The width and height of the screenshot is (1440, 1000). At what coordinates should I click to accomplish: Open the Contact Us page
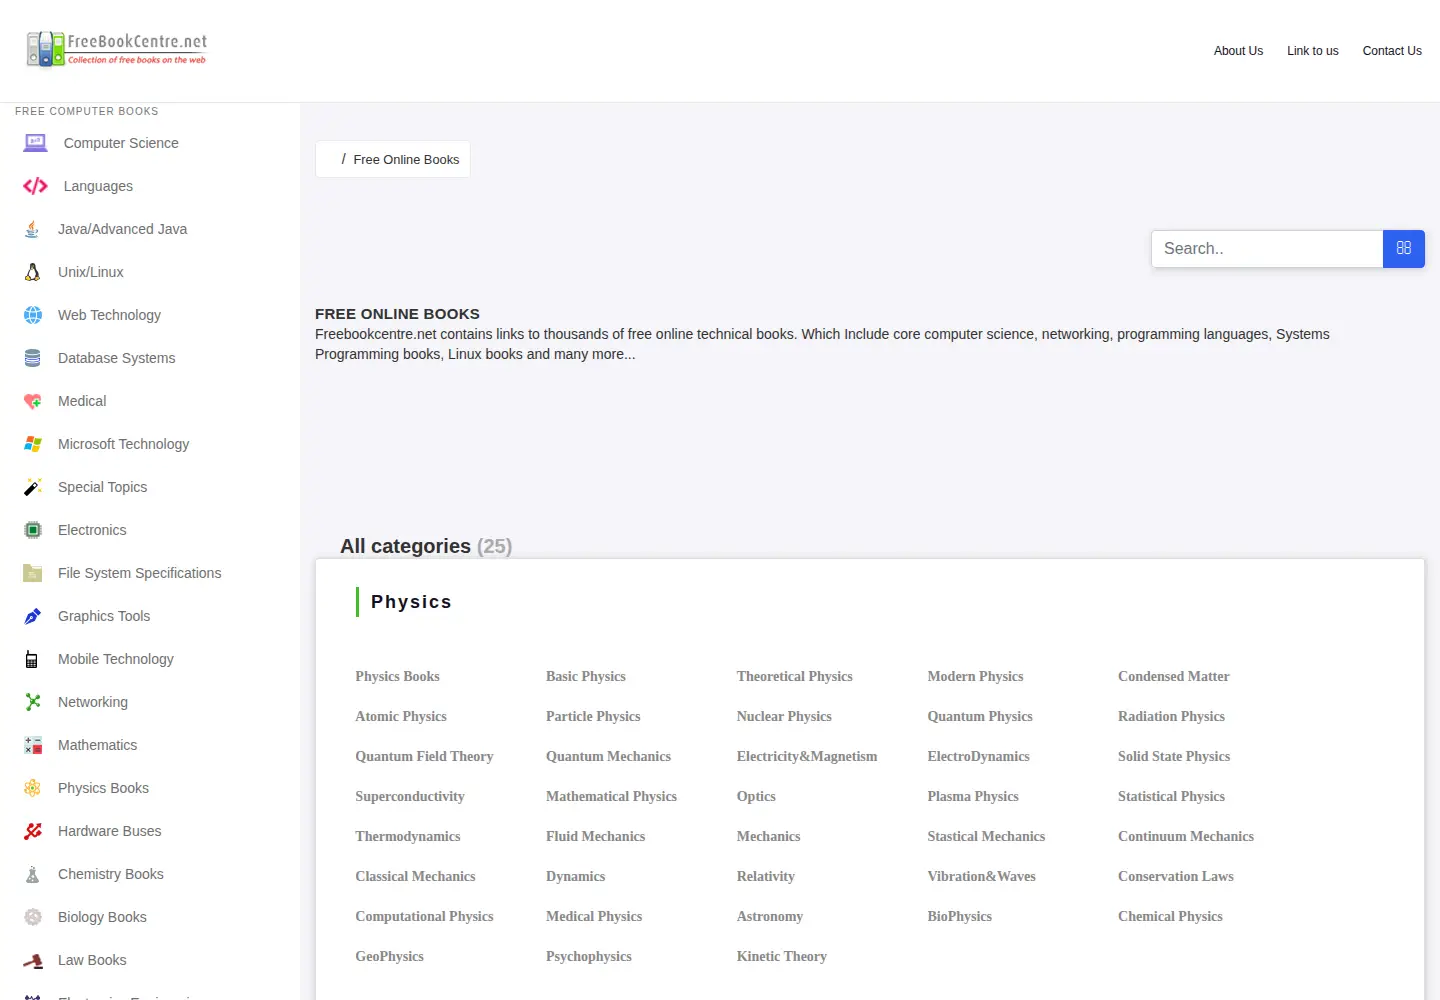tap(1392, 51)
